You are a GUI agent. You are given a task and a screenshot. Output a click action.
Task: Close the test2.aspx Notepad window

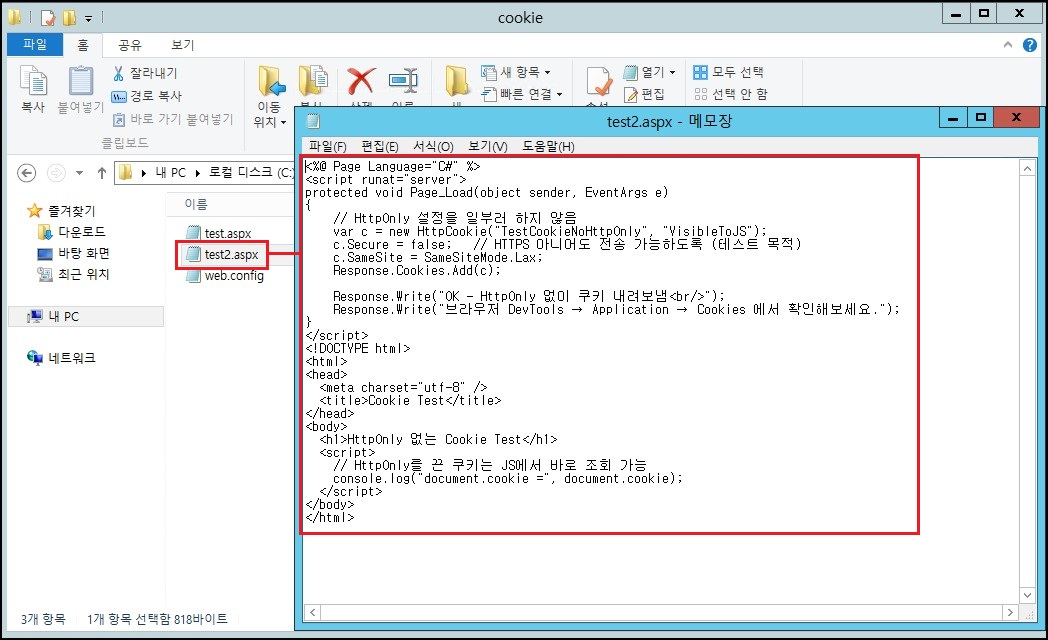pyautogui.click(x=1017, y=118)
